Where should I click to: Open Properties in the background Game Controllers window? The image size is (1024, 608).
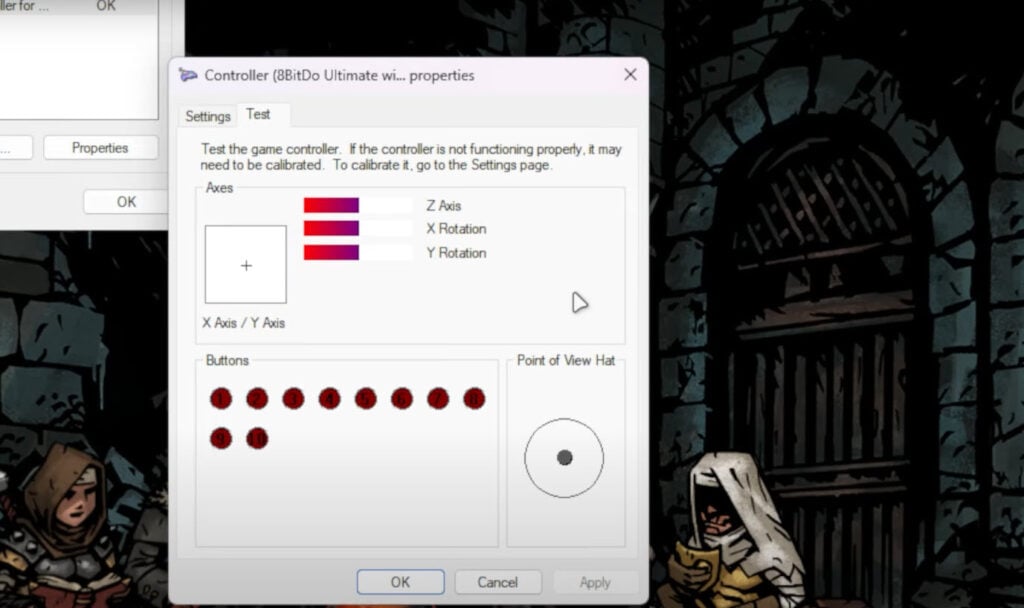(100, 148)
